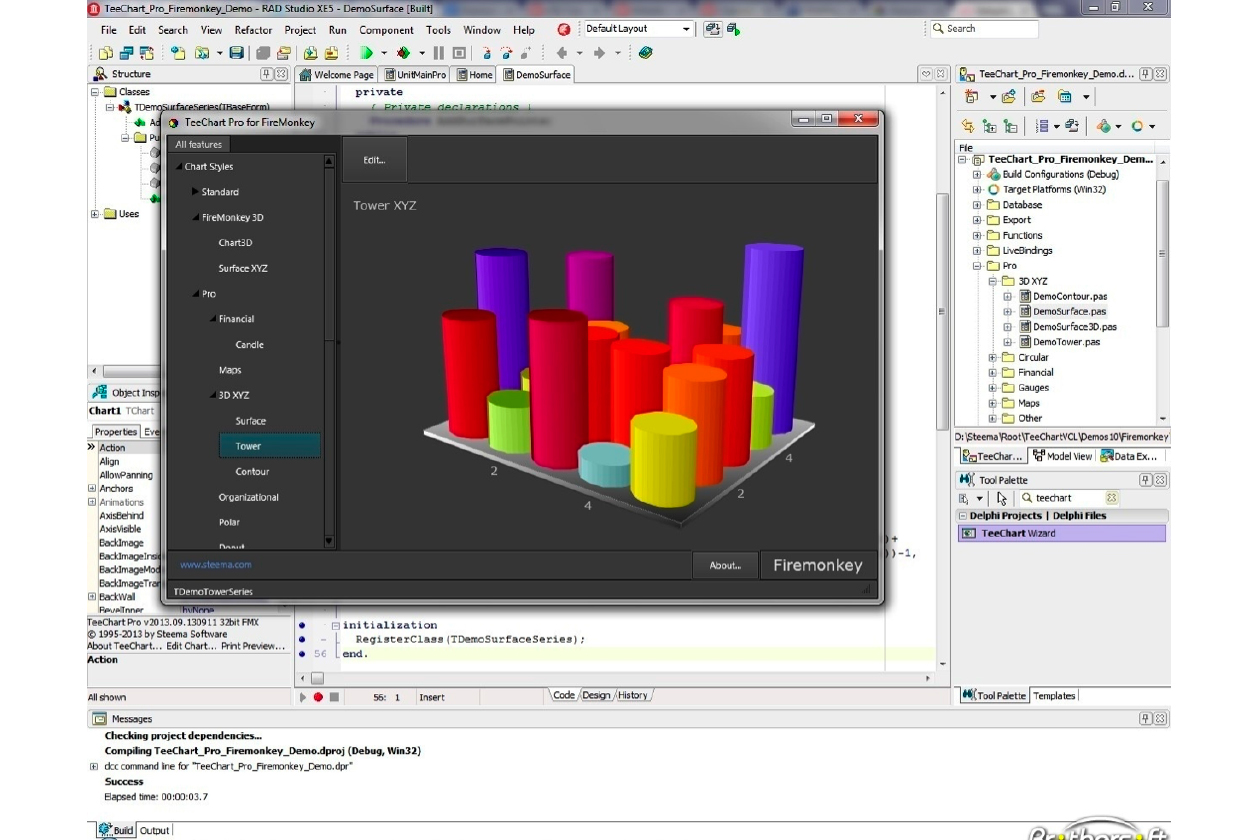Open the Refactor menu
The height and width of the screenshot is (840, 1260).
click(253, 30)
